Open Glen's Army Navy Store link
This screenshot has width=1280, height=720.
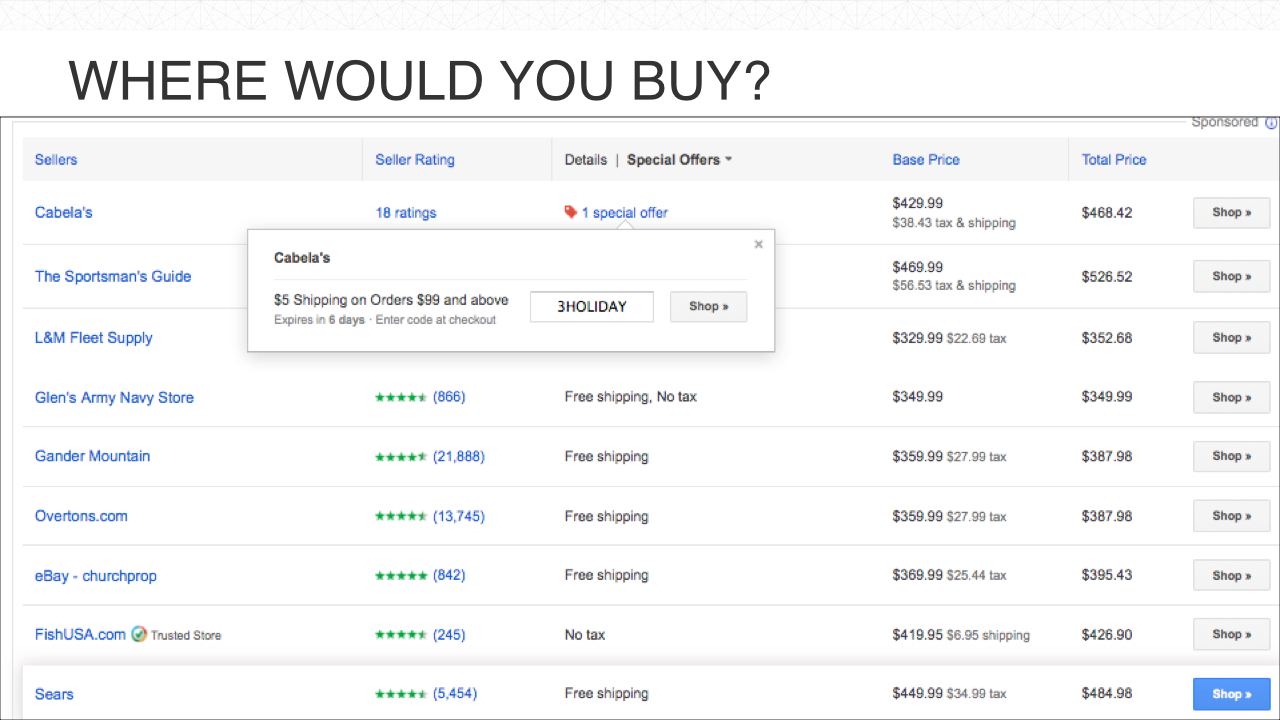[114, 397]
